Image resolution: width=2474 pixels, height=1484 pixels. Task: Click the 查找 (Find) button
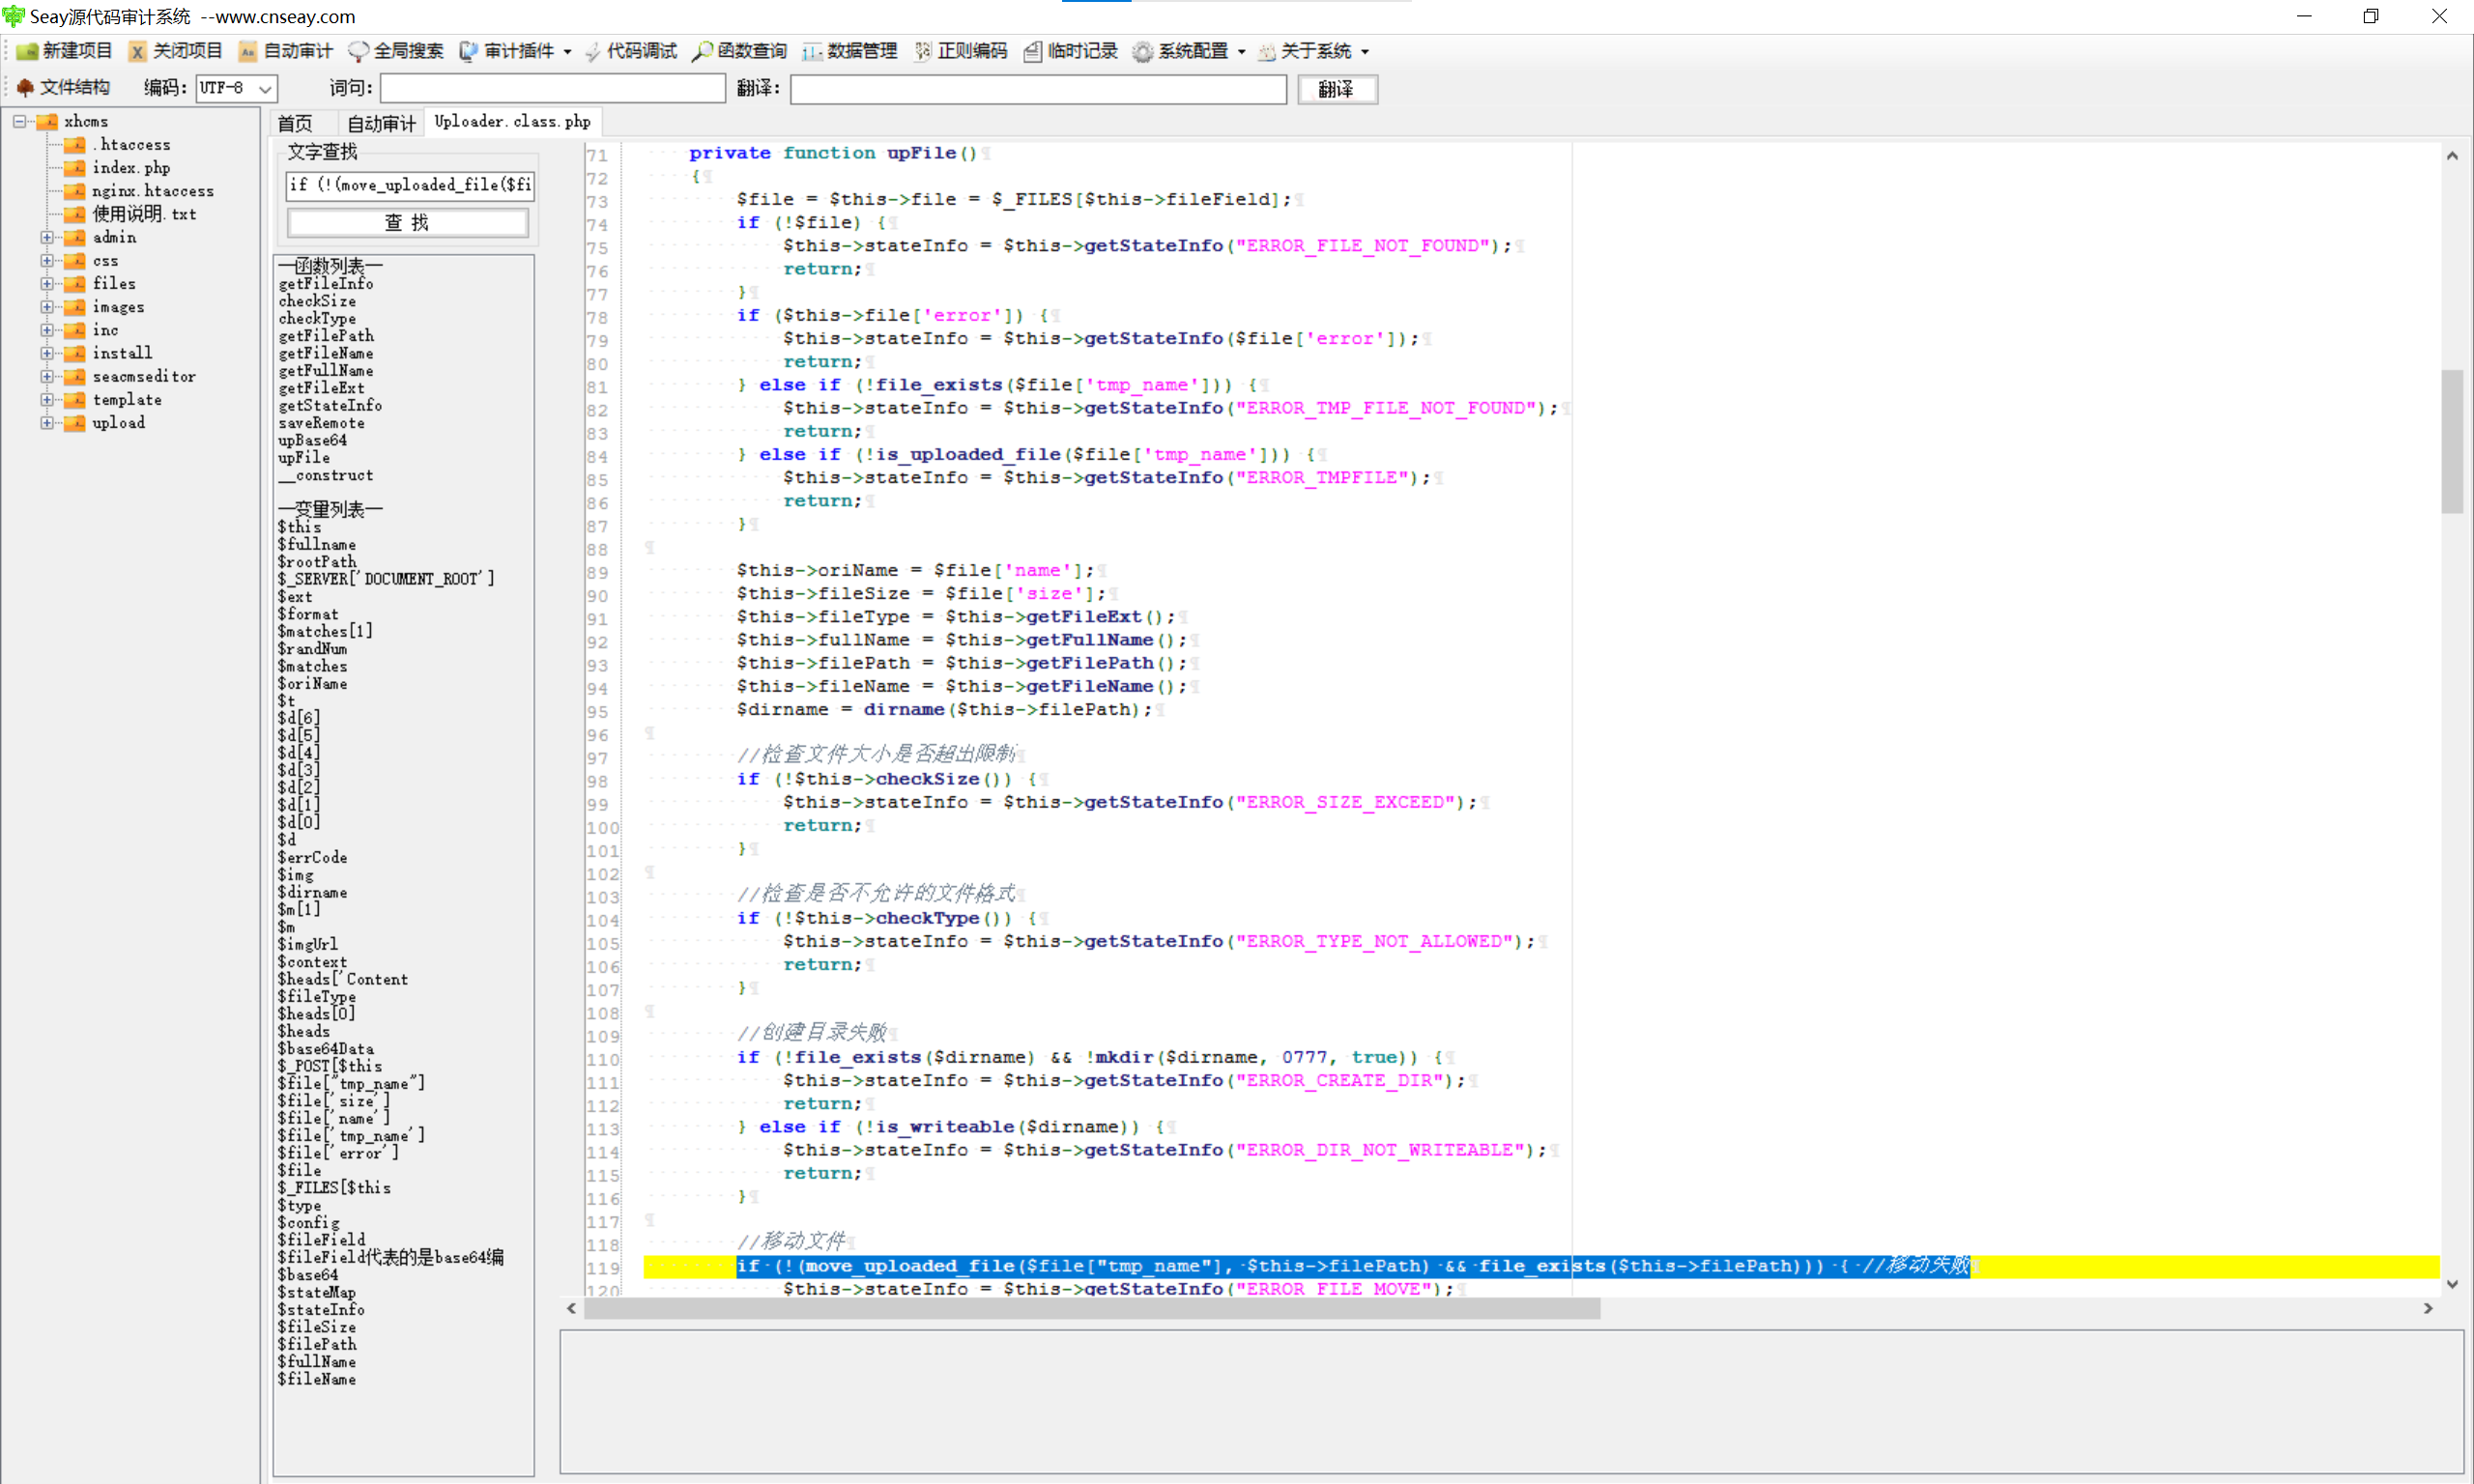407,222
